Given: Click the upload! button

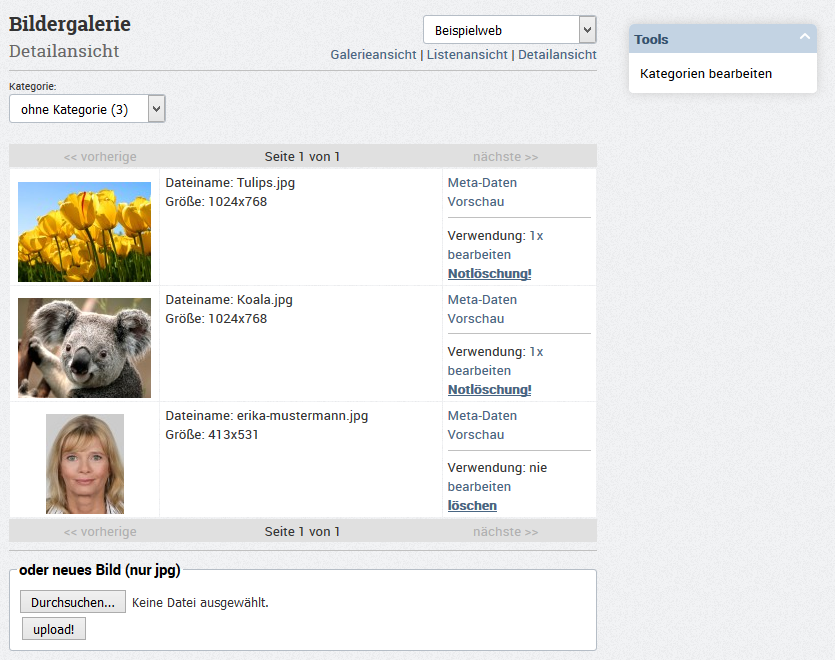Looking at the screenshot, I should point(54,629).
